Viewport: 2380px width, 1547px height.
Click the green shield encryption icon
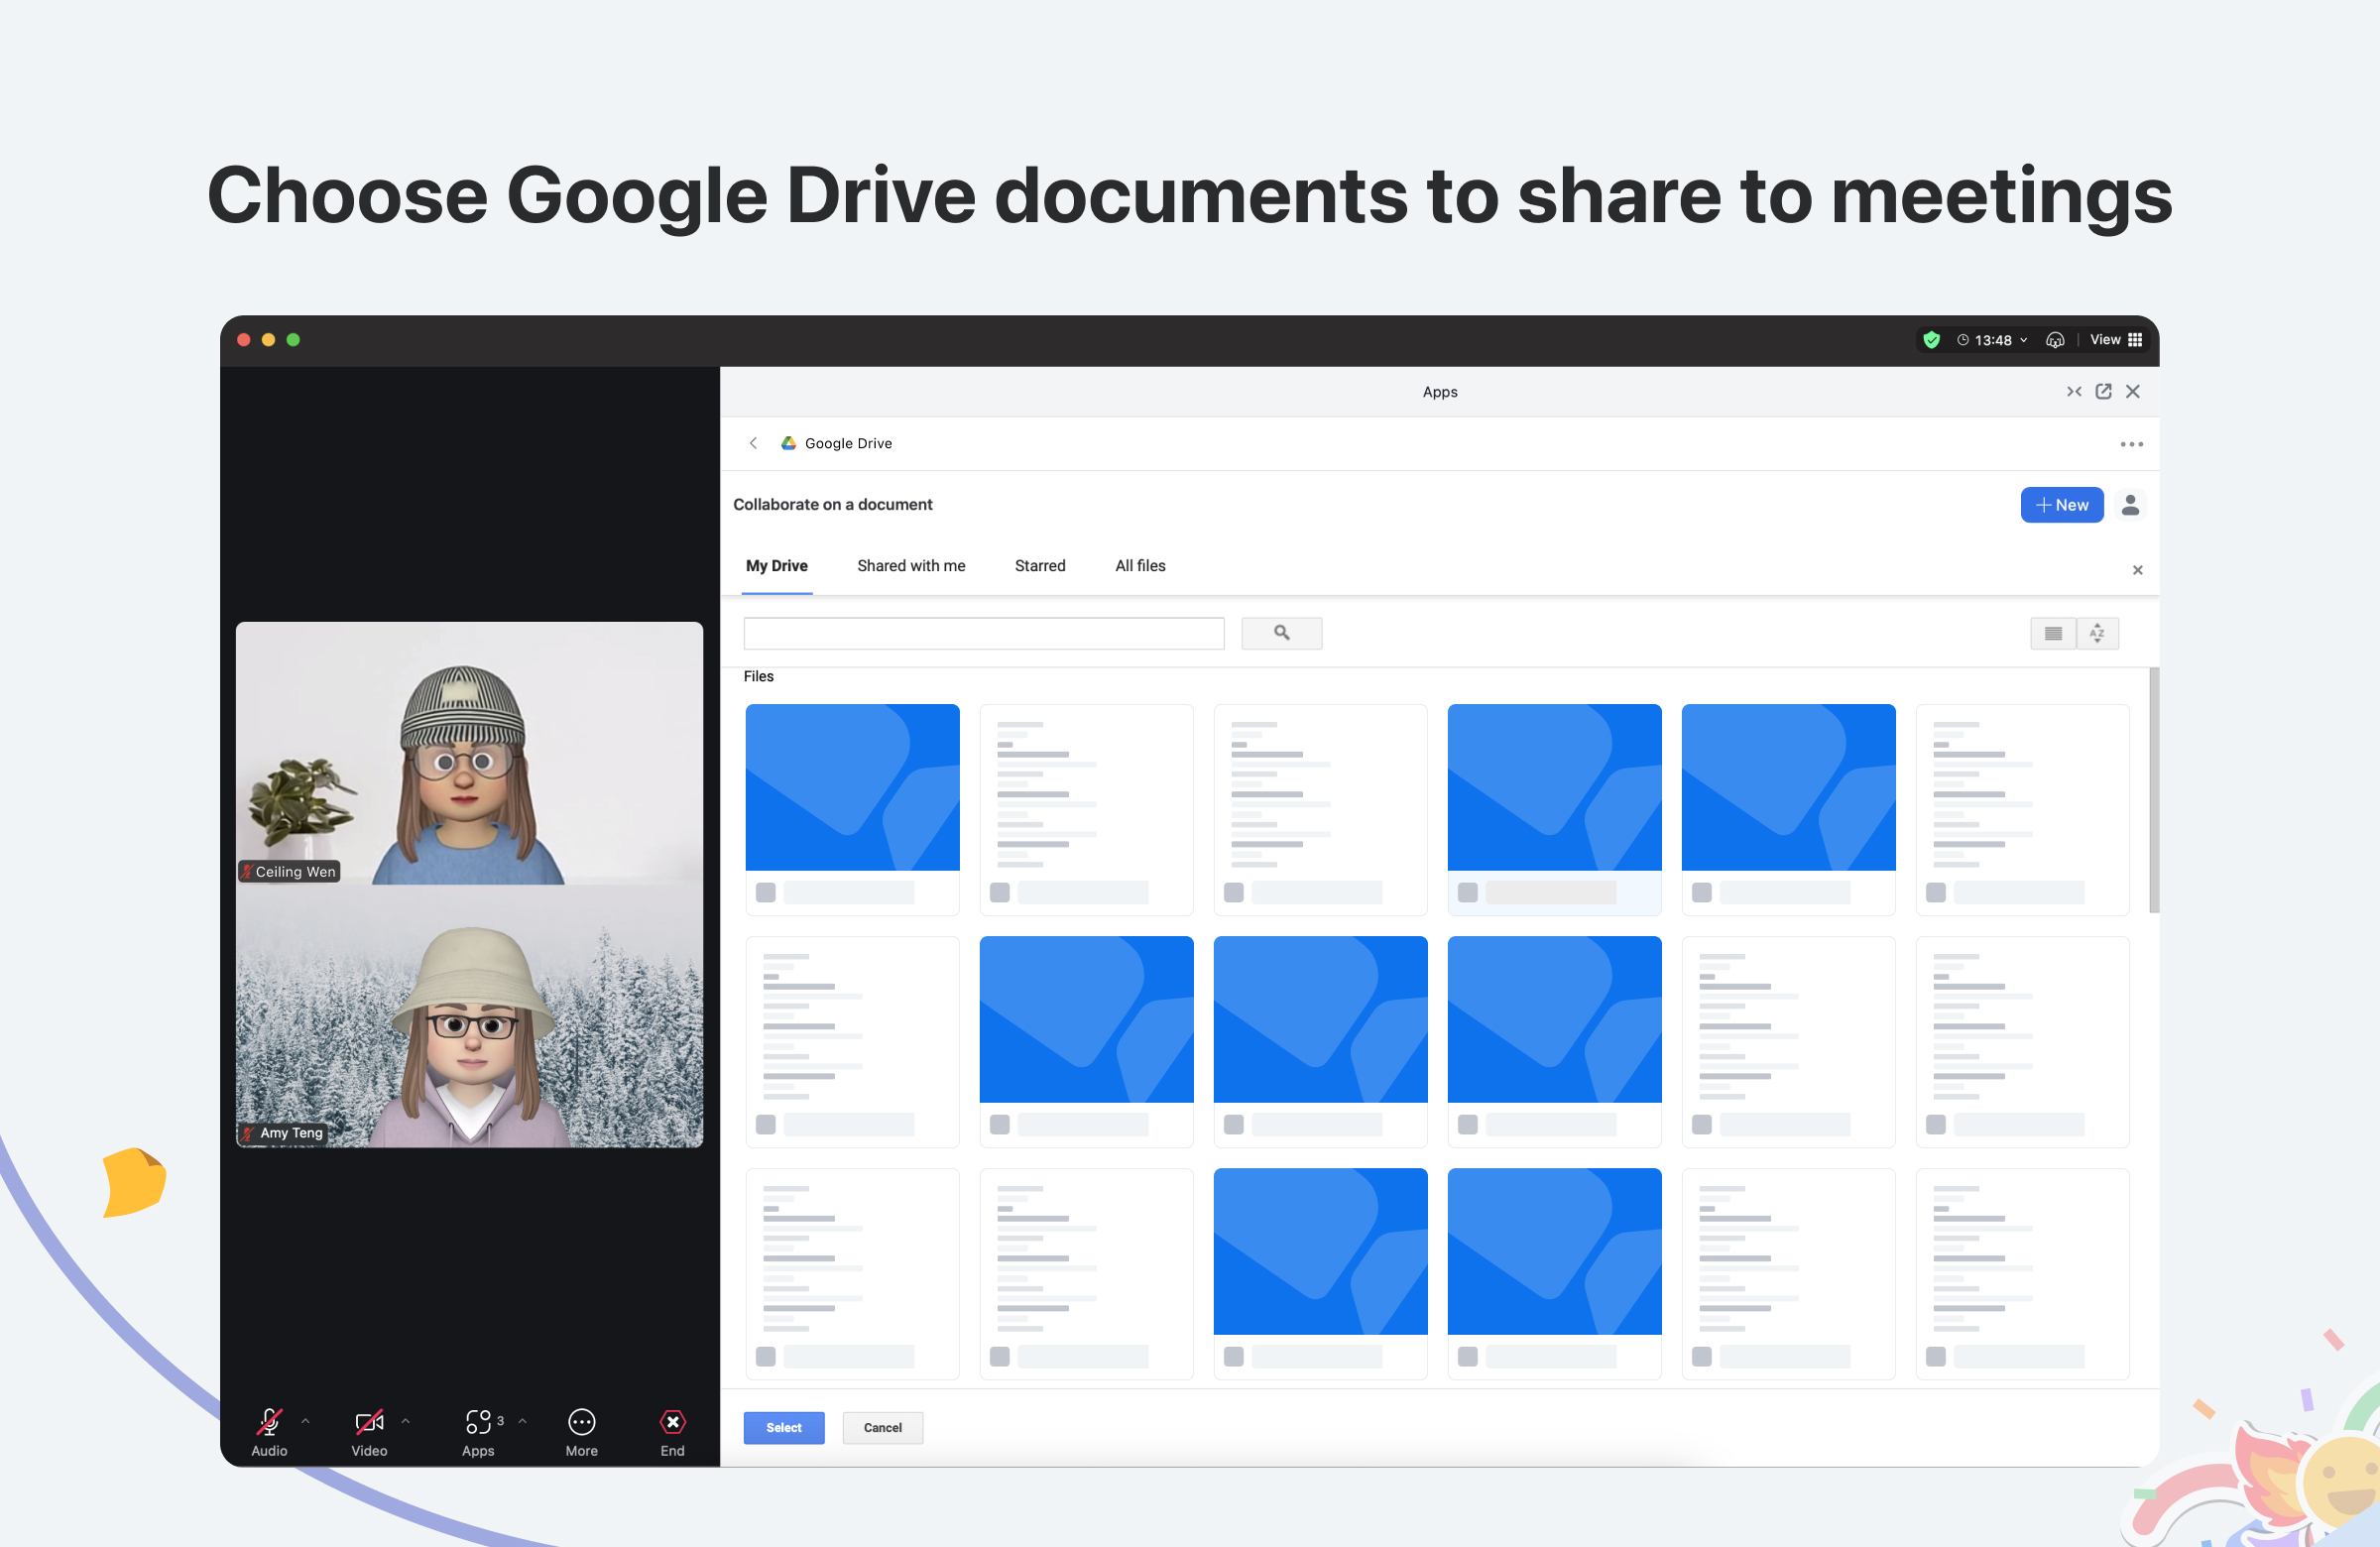[x=1931, y=340]
